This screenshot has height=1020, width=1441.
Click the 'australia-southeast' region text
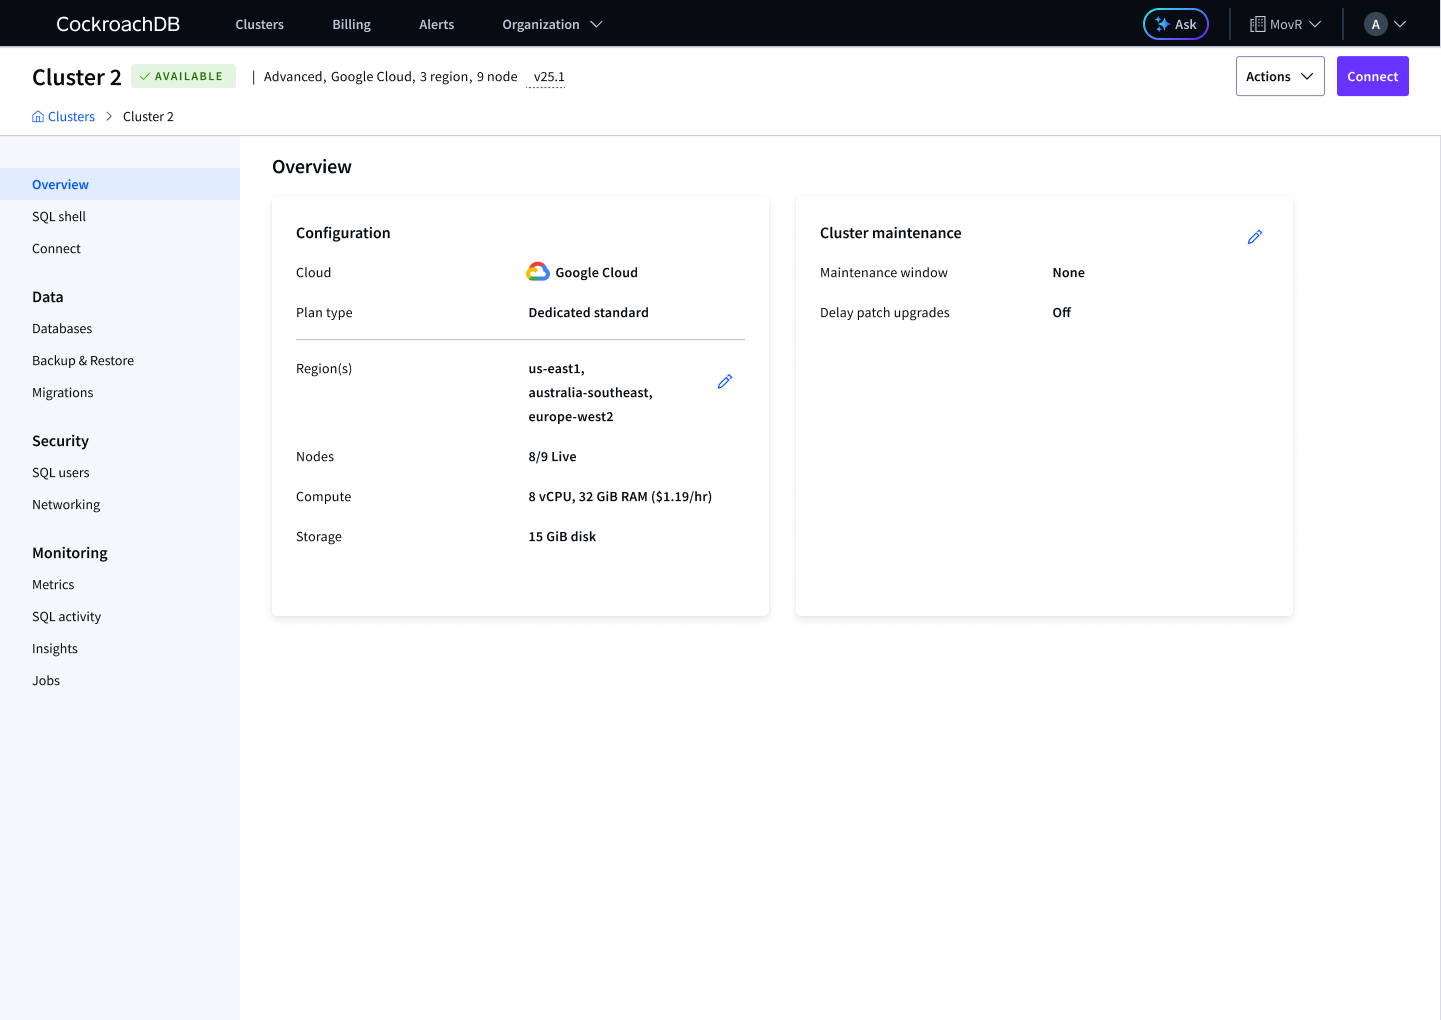tap(589, 393)
